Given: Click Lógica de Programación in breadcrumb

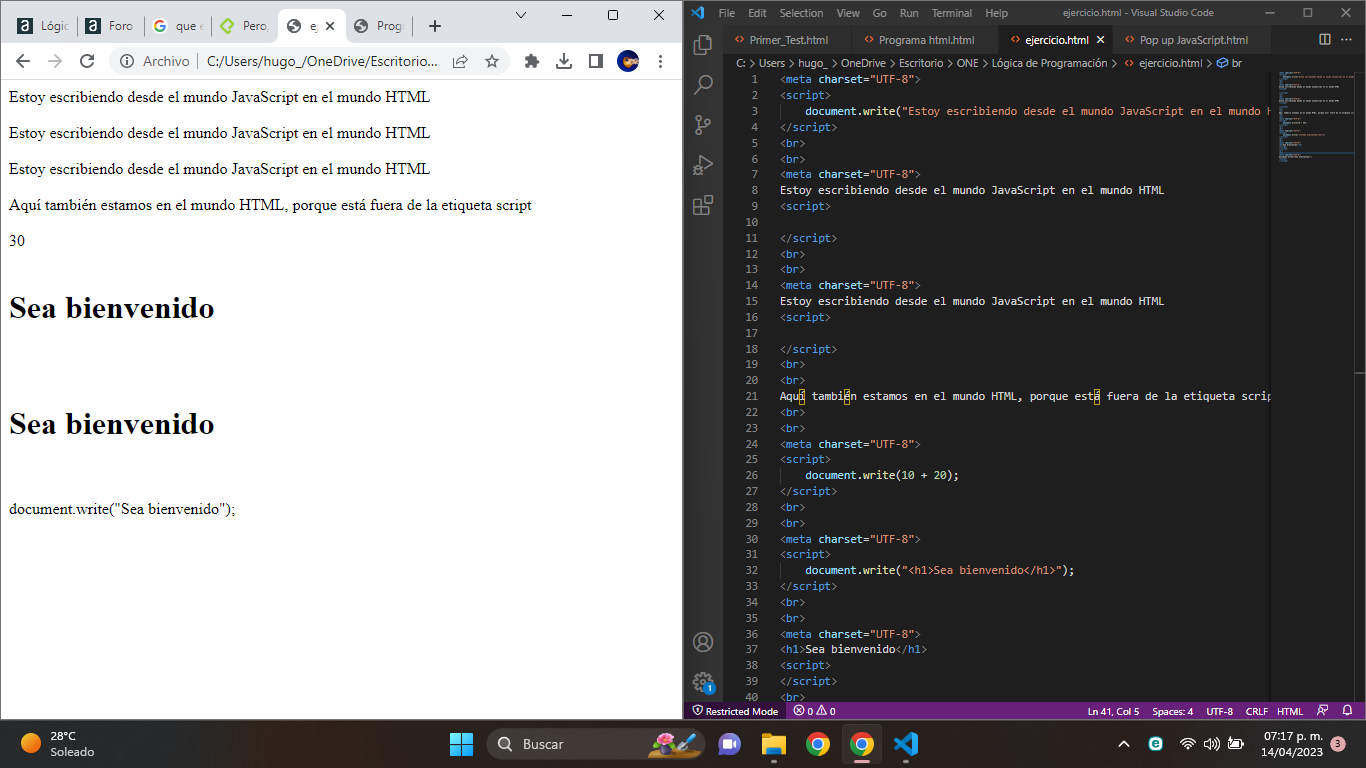Looking at the screenshot, I should pyautogui.click(x=1049, y=63).
